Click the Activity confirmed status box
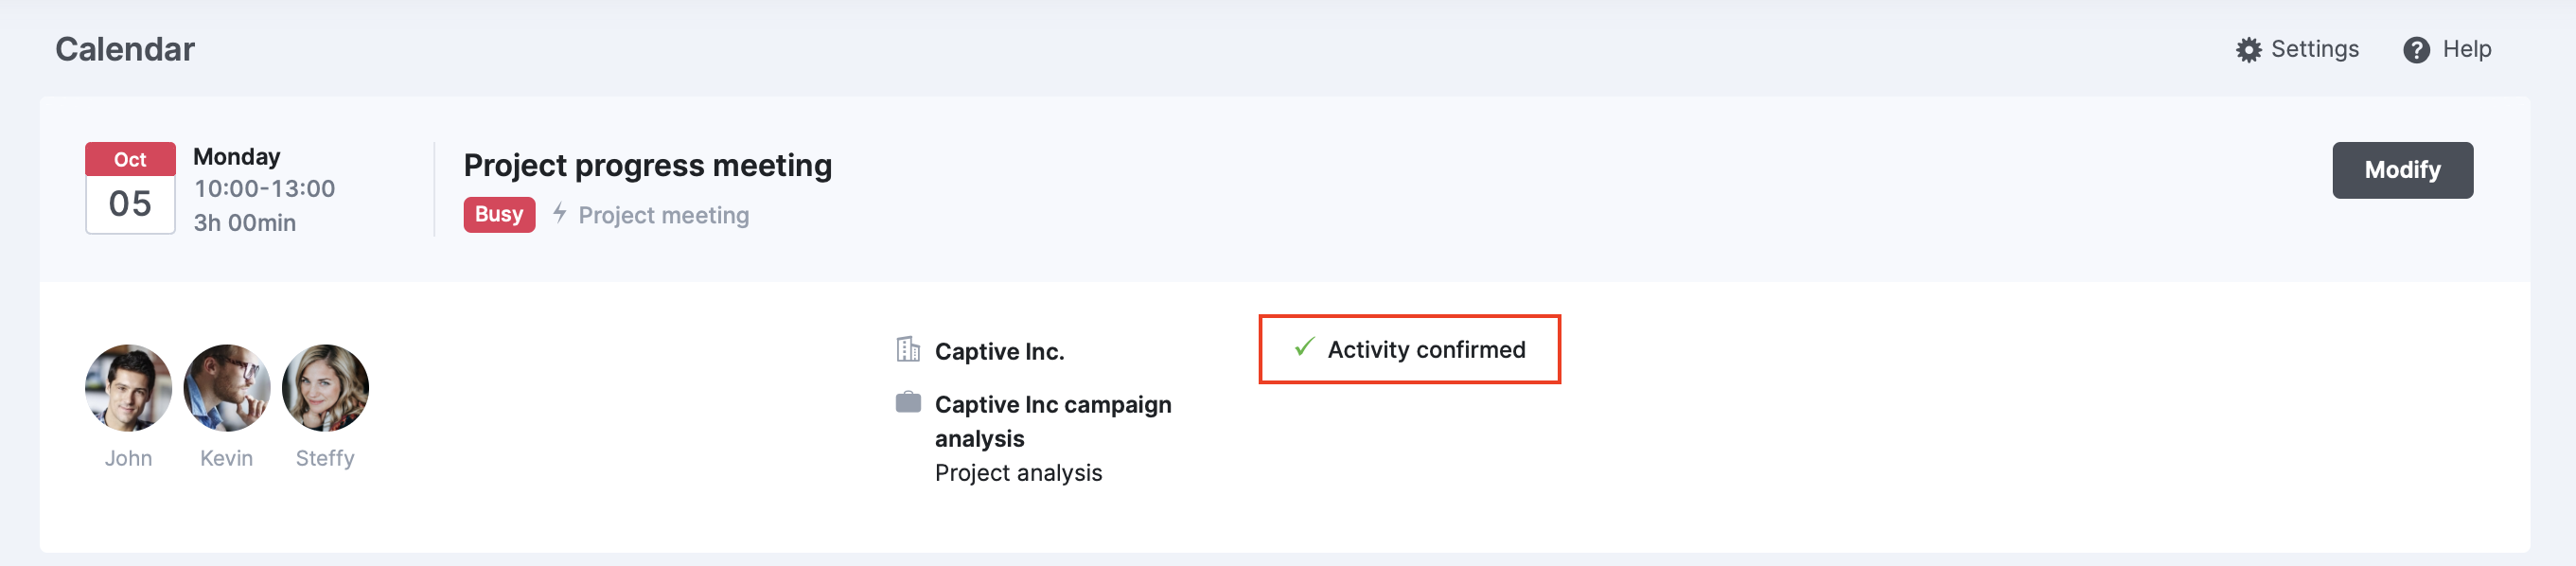2576x566 pixels. point(1409,349)
